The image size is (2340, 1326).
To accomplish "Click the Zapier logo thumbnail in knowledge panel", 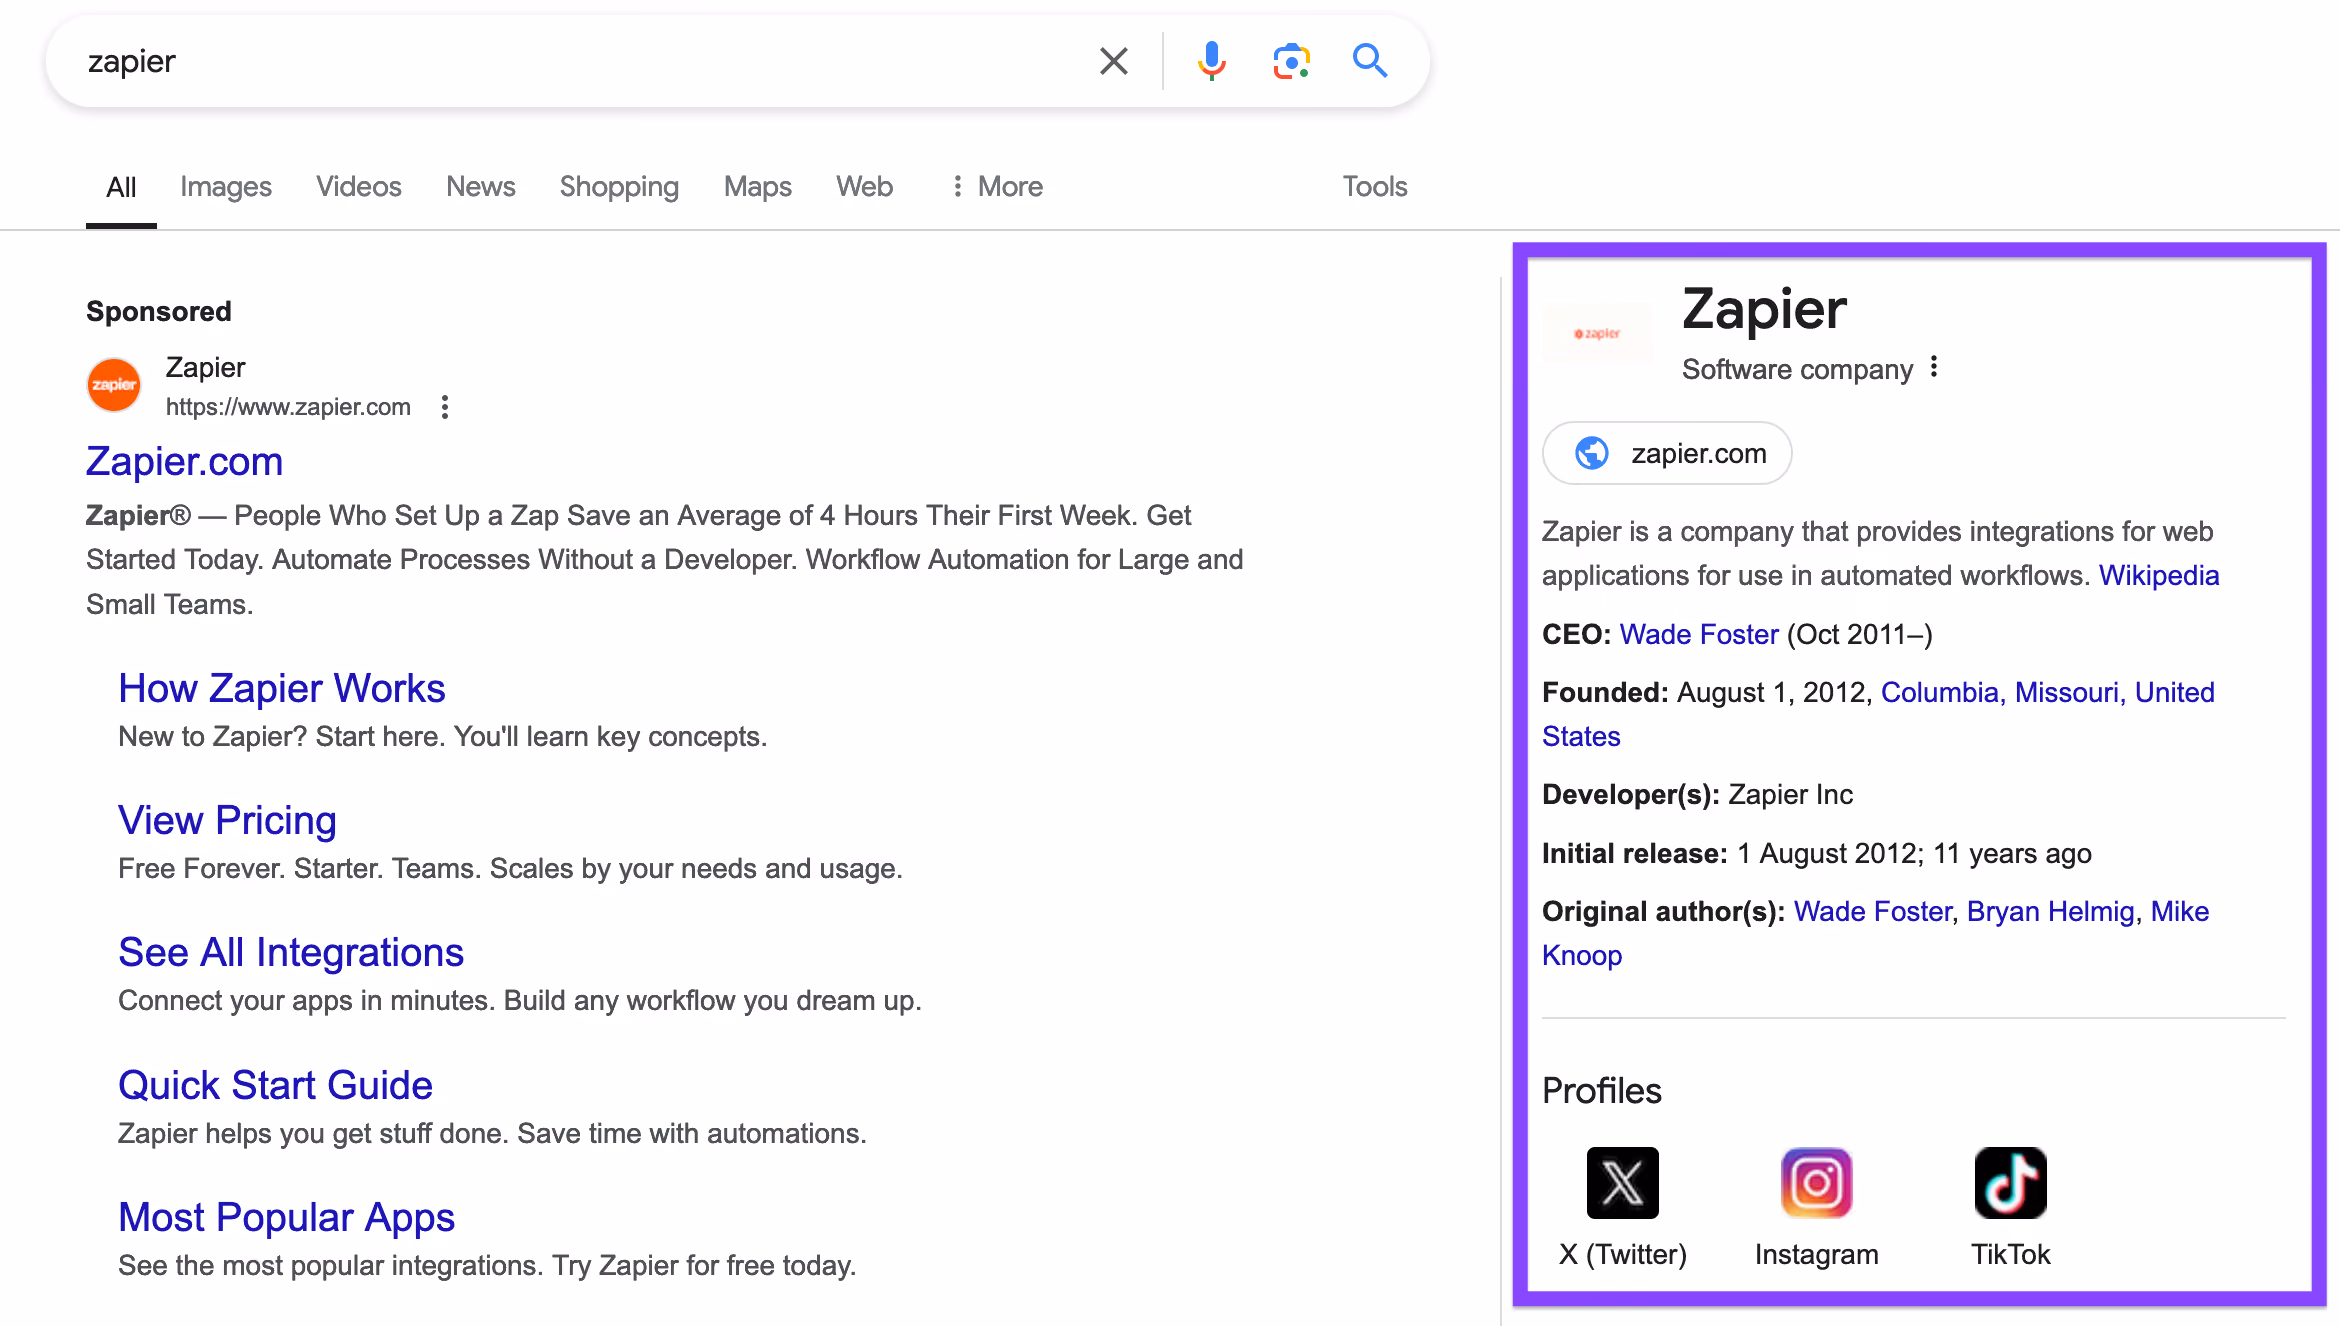I will coord(1597,333).
